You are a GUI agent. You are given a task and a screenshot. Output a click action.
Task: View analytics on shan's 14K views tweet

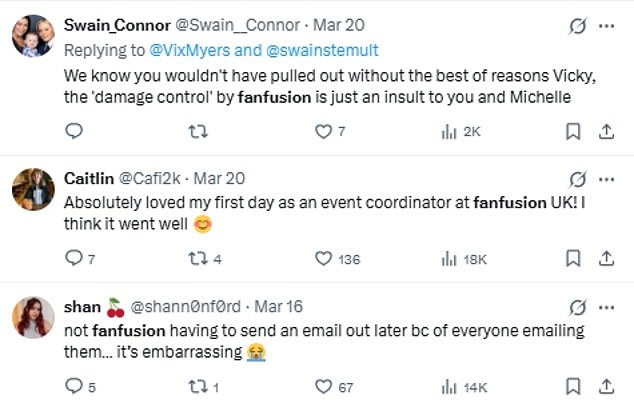tap(449, 385)
